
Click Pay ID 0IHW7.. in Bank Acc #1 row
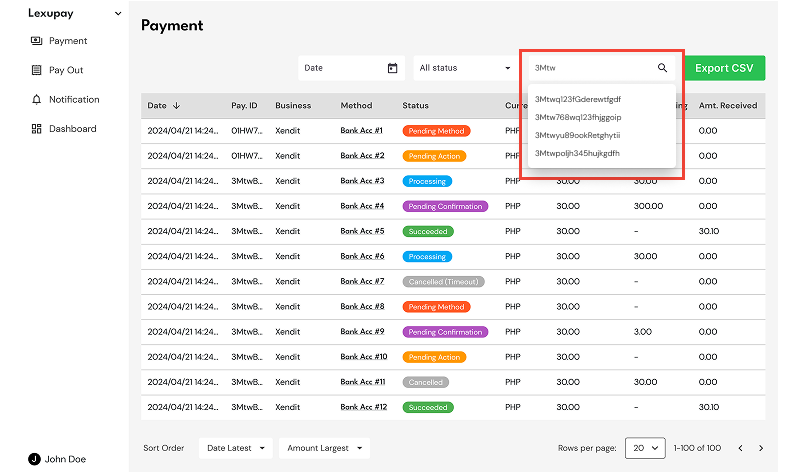tap(247, 130)
